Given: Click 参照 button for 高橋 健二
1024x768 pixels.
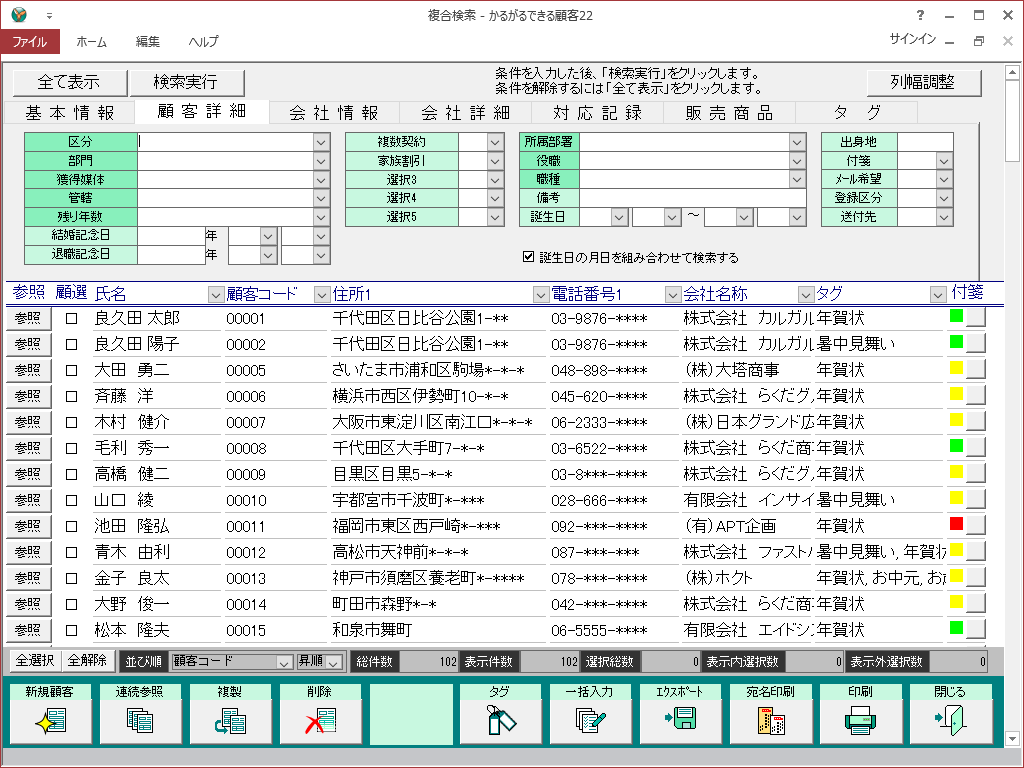Looking at the screenshot, I should 28,474.
